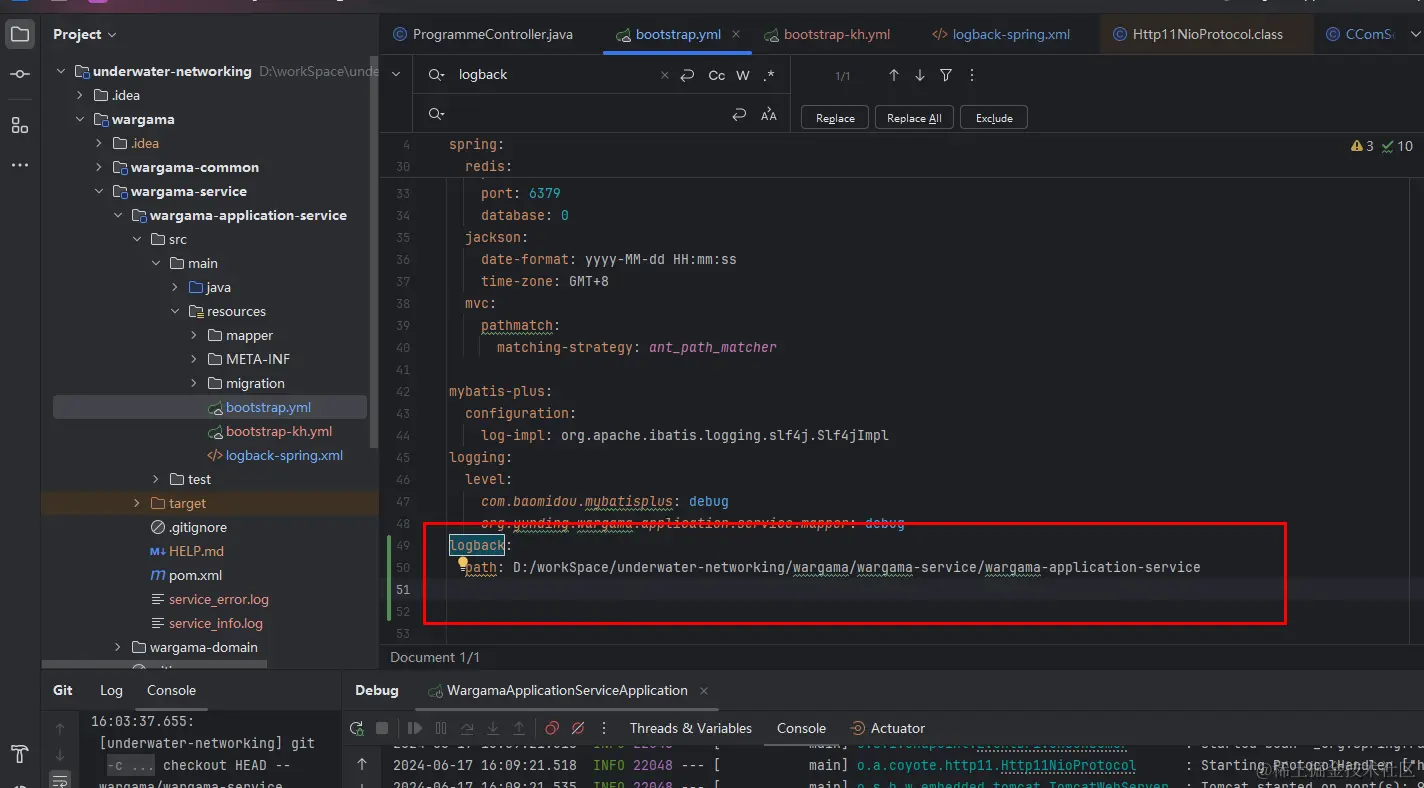Collapse the resources folder in tree
The height and width of the screenshot is (788, 1424).
[x=175, y=311]
